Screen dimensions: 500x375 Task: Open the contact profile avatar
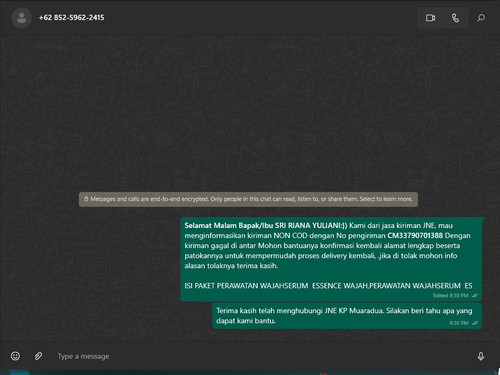coord(22,18)
